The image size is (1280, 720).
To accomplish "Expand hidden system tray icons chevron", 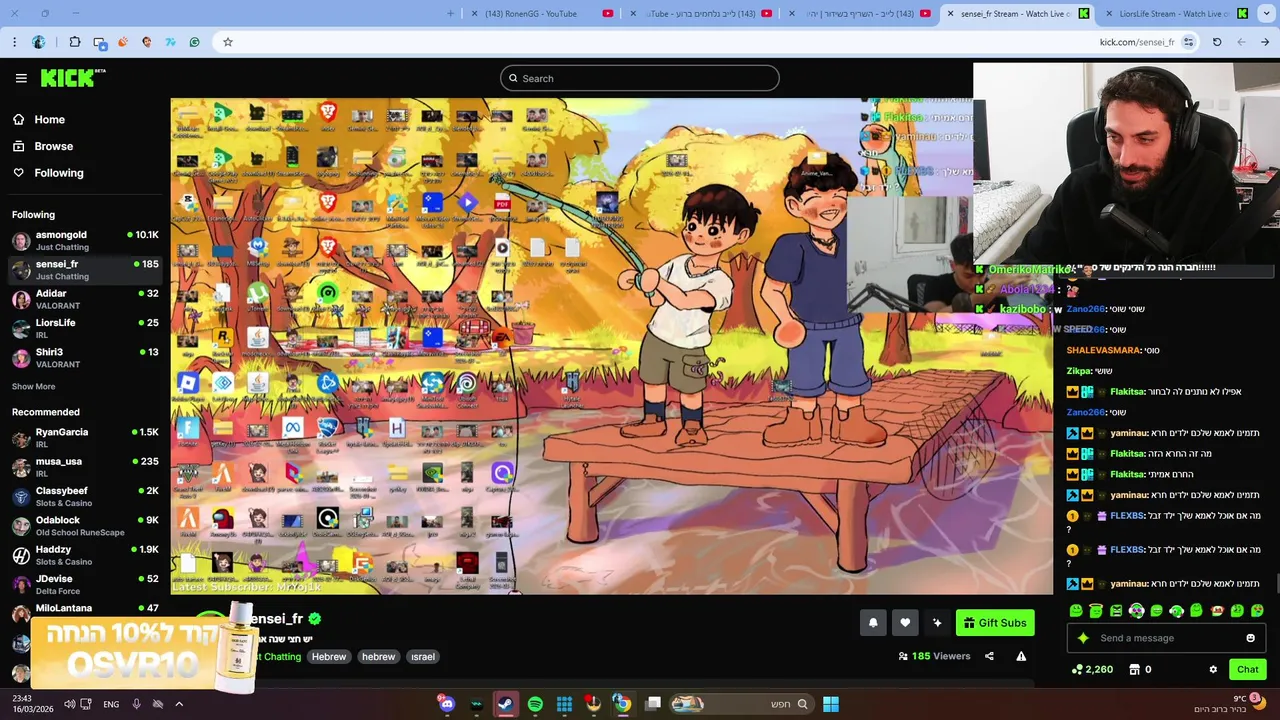I will (x=179, y=704).
